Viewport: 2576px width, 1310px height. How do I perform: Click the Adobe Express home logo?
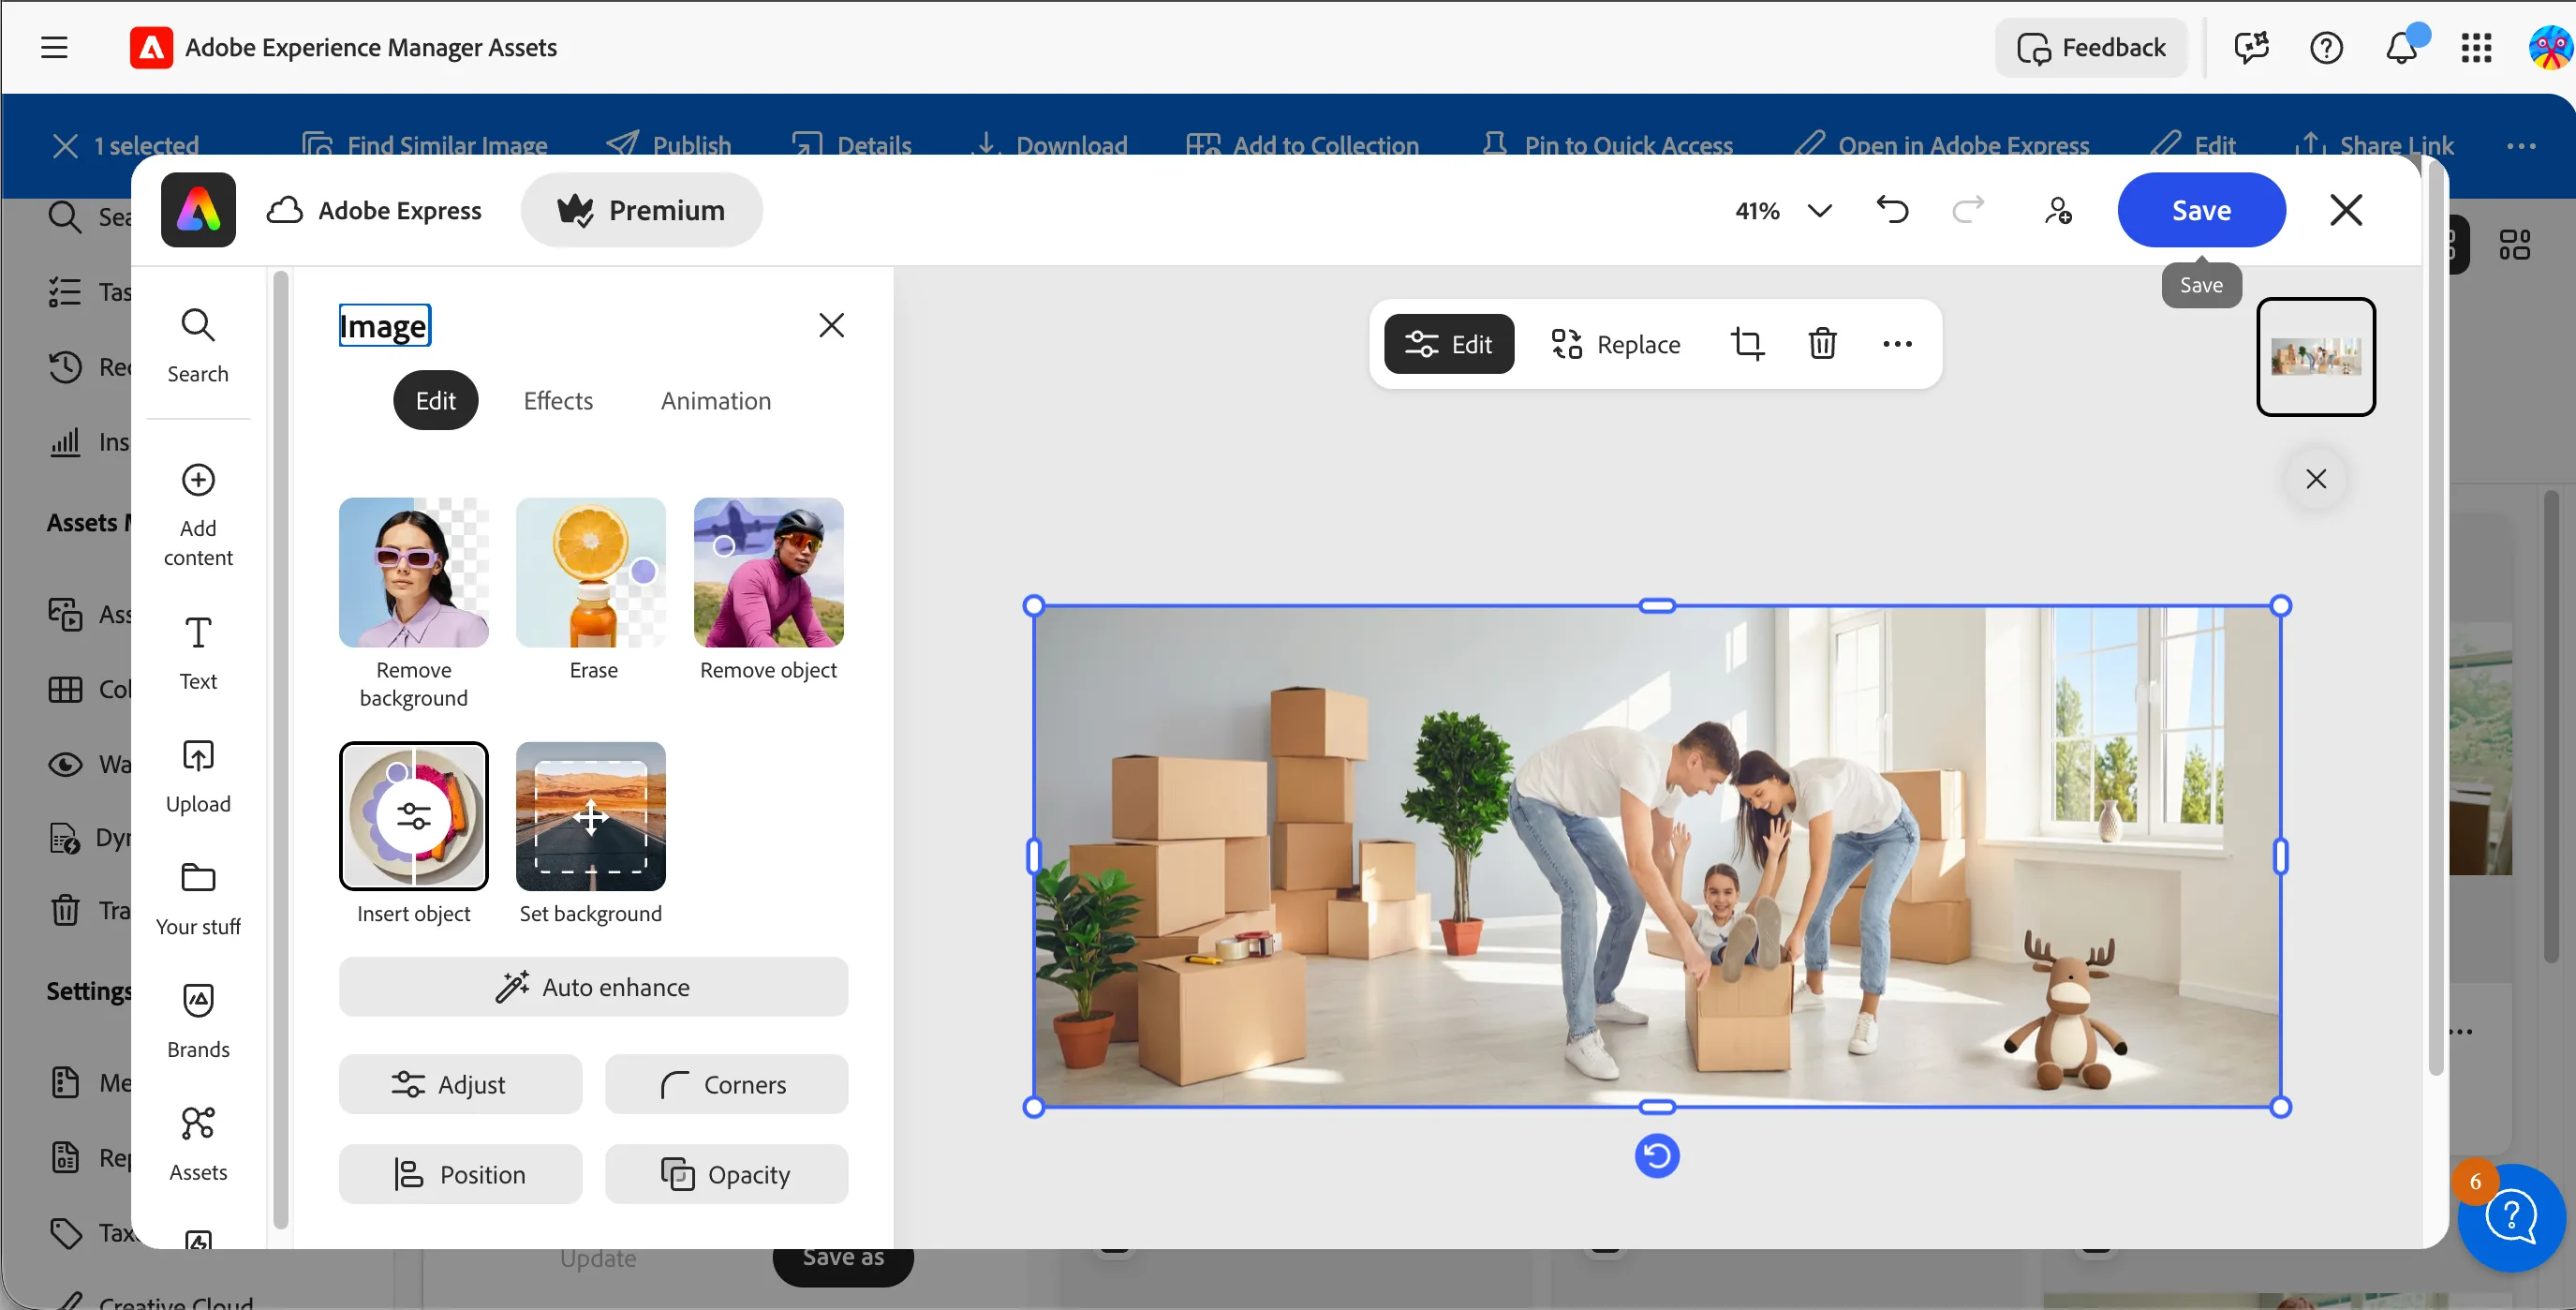point(198,210)
